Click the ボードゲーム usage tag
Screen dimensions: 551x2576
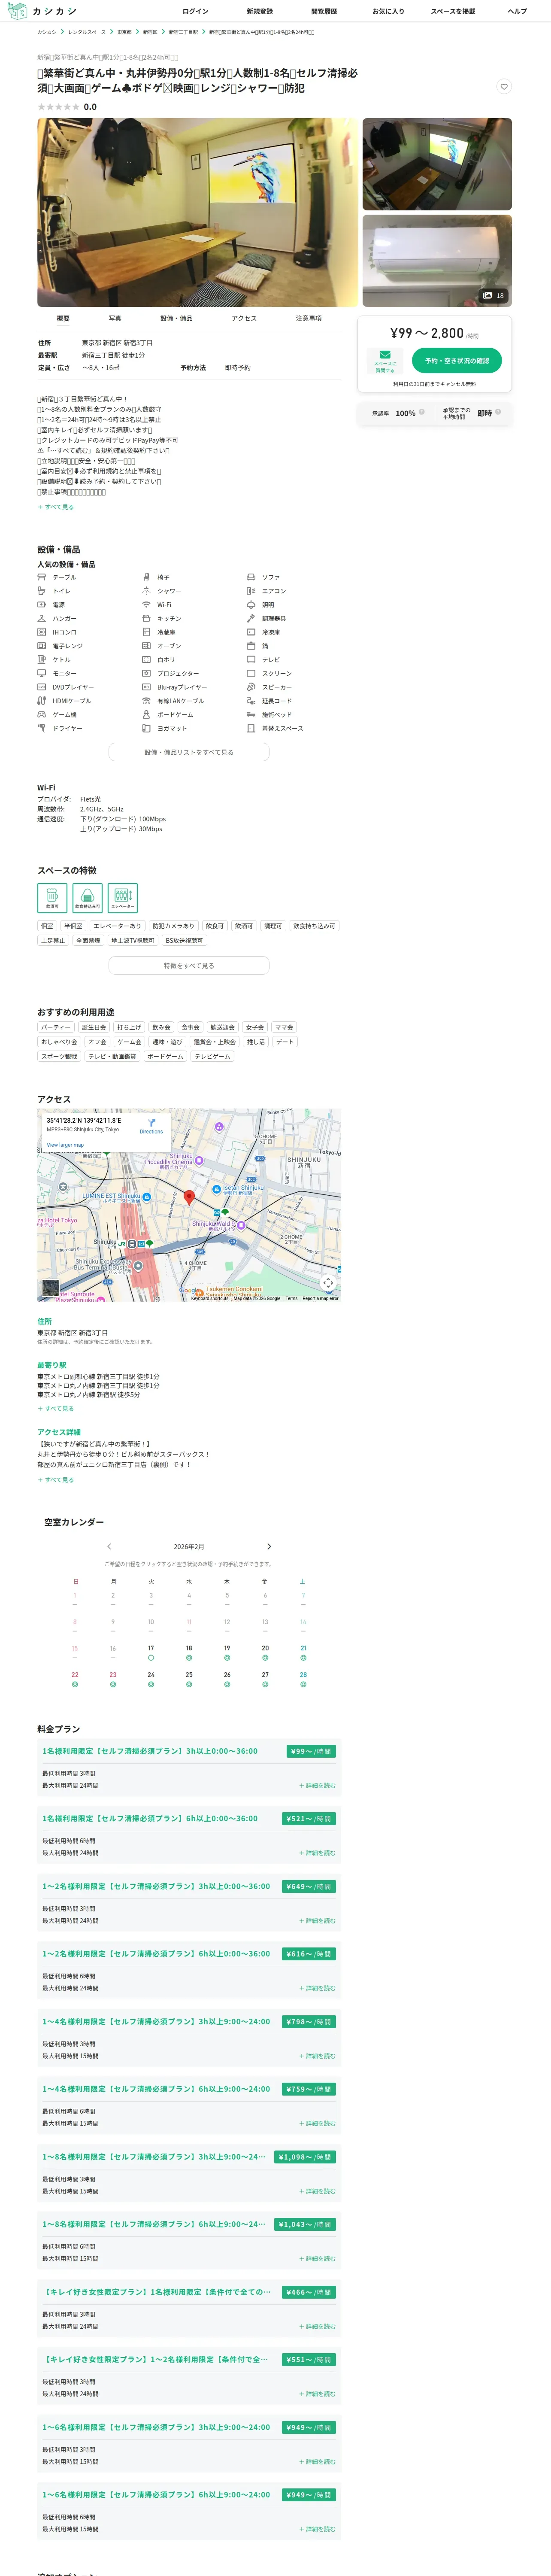[165, 1056]
